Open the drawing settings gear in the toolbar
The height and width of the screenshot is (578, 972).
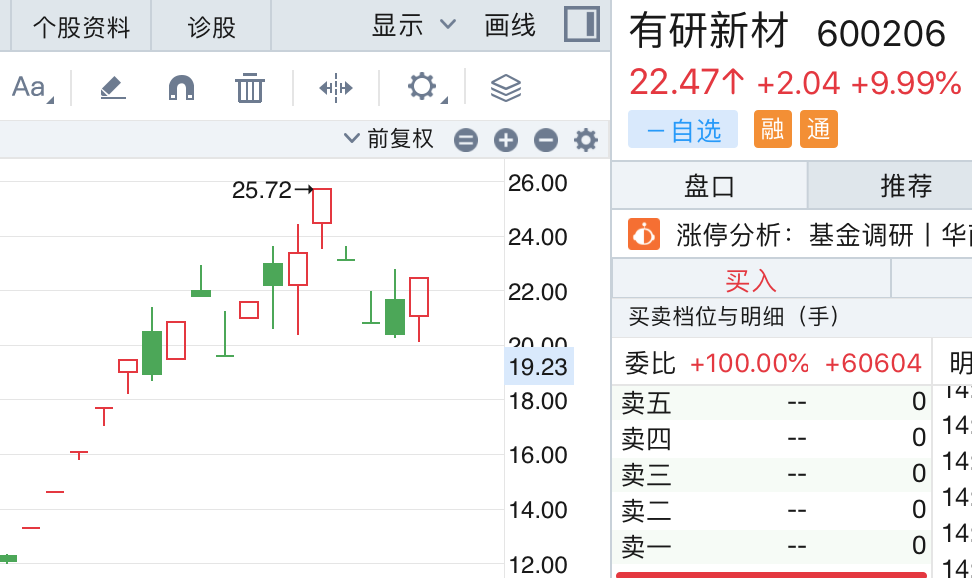[422, 87]
